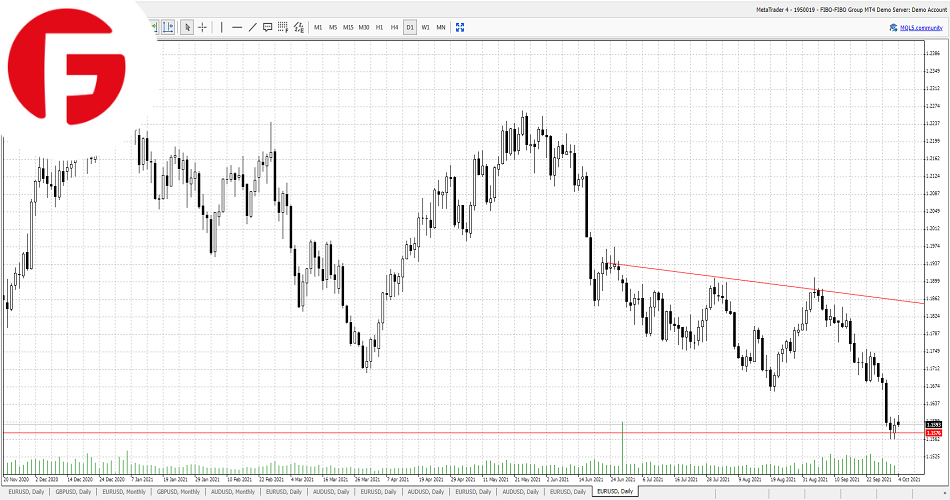Select the arrow cursor tool
950x500 pixels.
(187, 27)
